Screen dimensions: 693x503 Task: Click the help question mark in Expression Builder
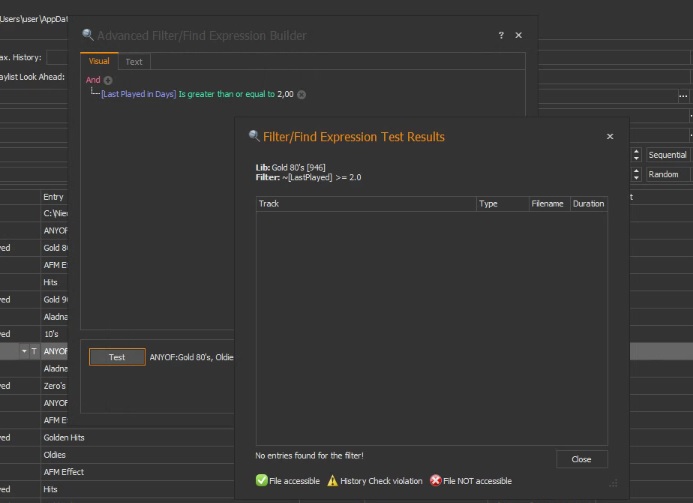501,36
